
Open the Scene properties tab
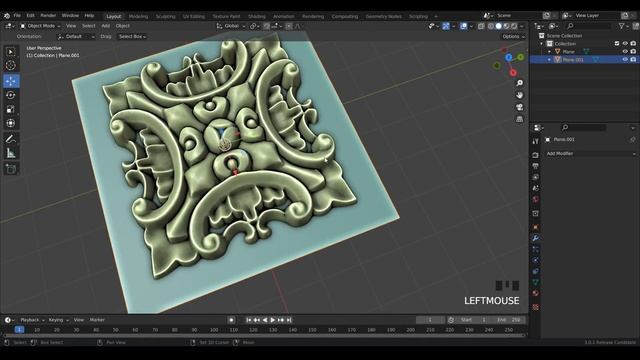(536, 188)
